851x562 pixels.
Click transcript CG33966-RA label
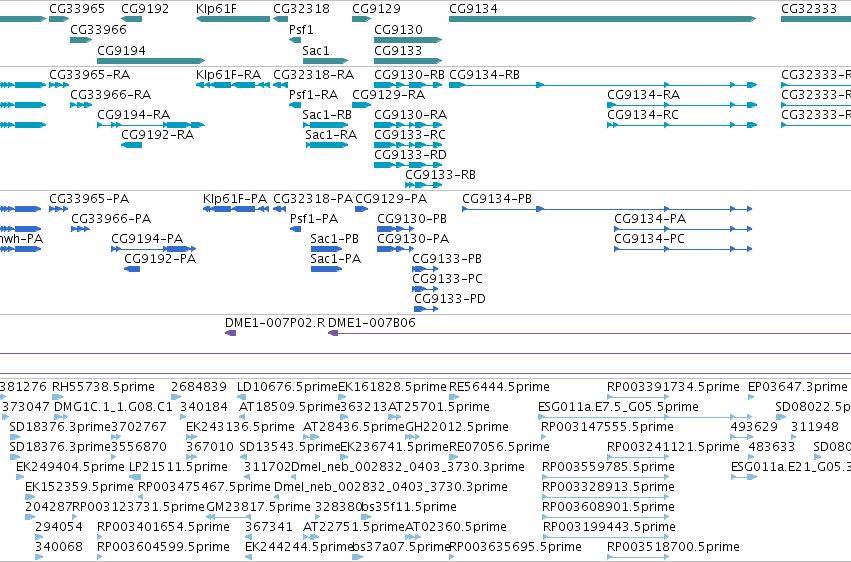(x=110, y=94)
